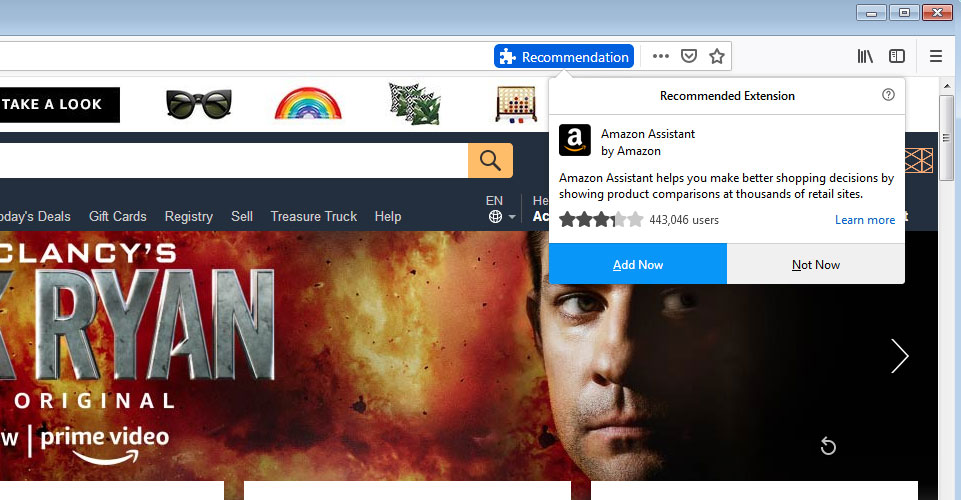Click Add Now to install extension

click(637, 264)
